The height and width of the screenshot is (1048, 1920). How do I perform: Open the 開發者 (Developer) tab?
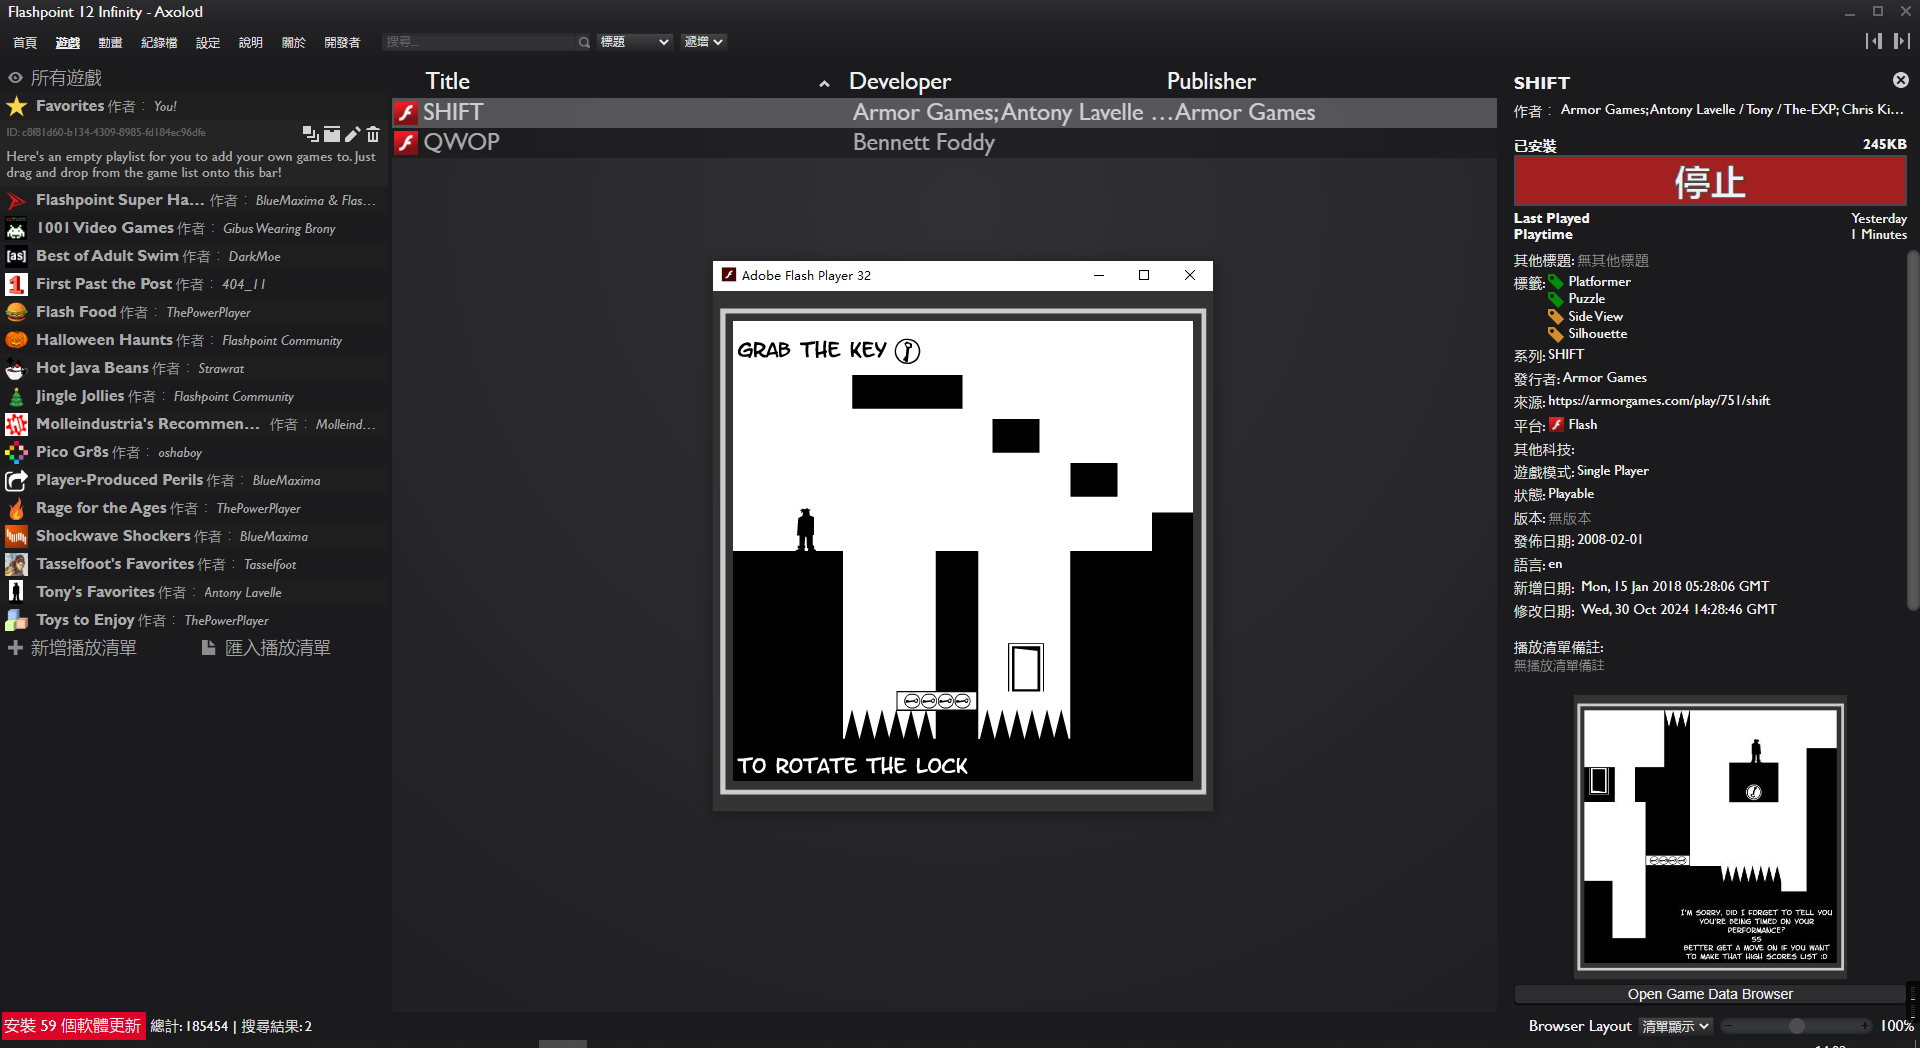coord(342,42)
